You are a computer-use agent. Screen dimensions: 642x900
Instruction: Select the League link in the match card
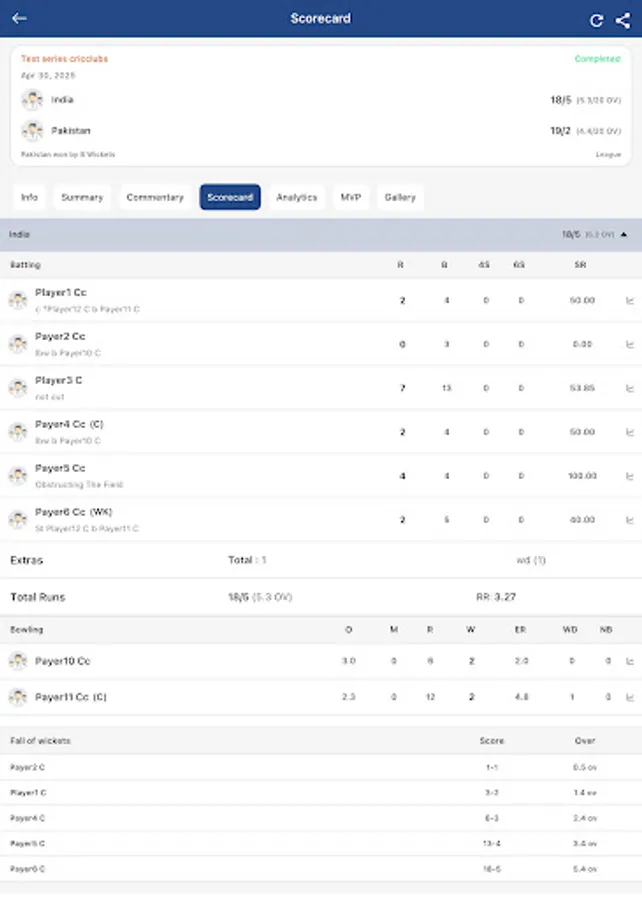[608, 155]
